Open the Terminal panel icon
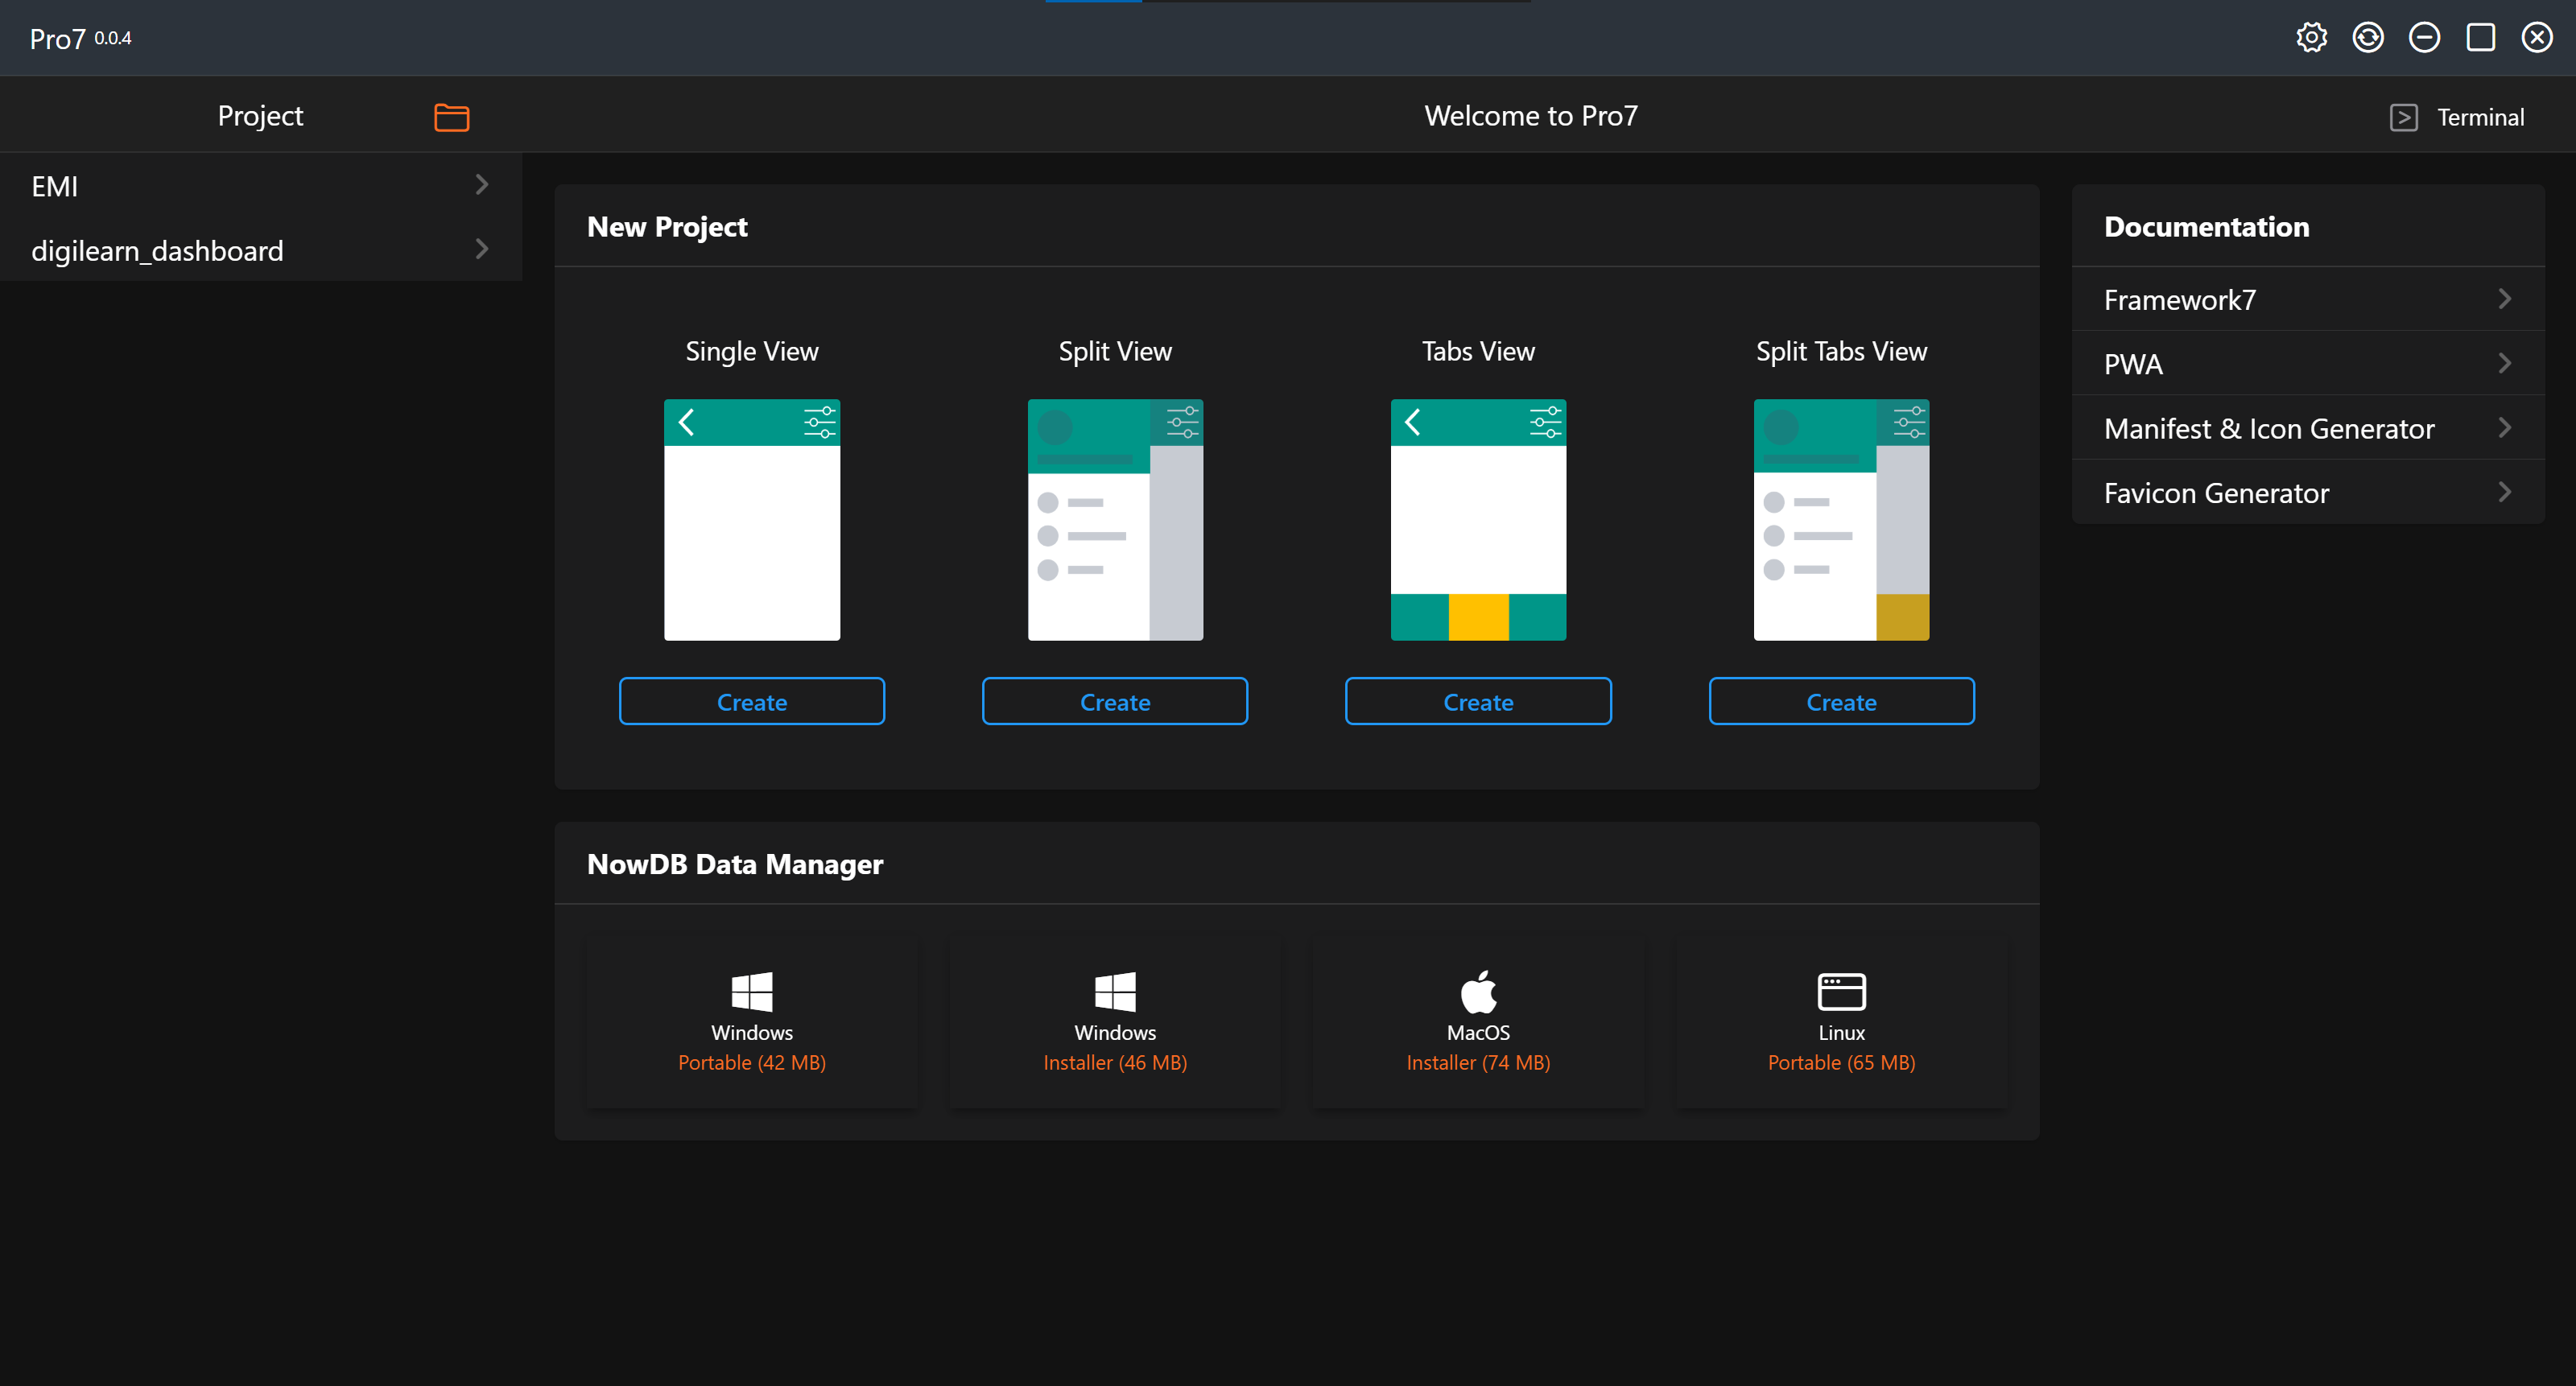 click(2404, 117)
